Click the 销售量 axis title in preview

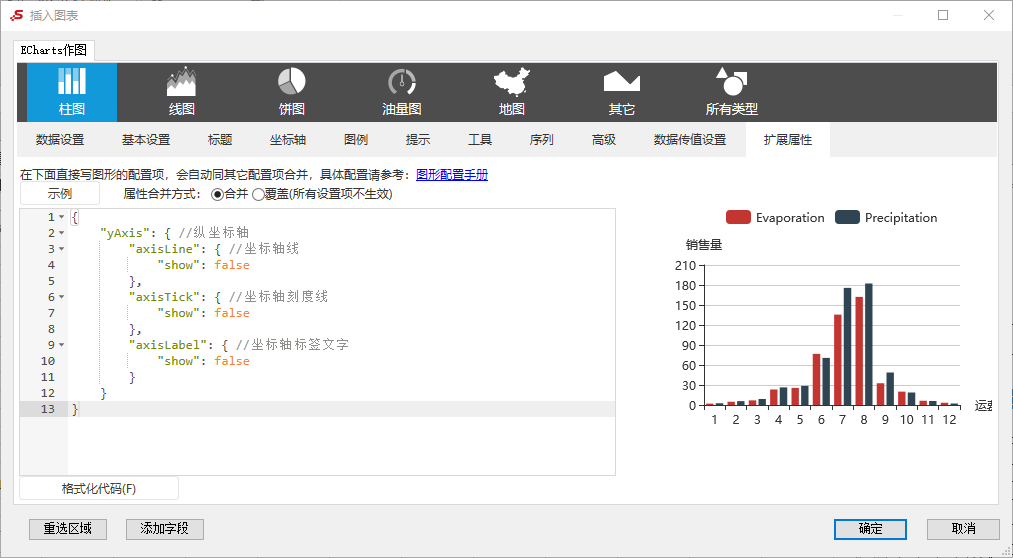point(704,245)
